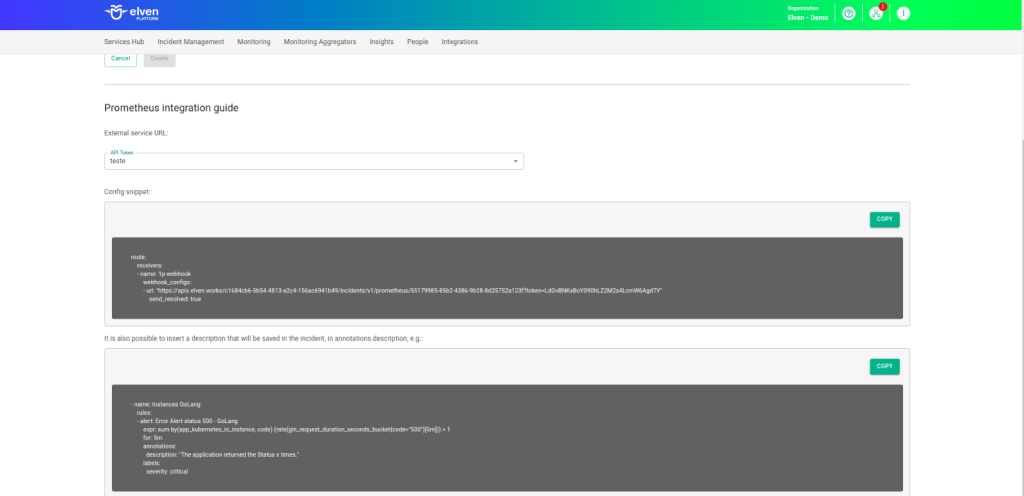1024x496 pixels.
Task: Copy the webhook config snippet
Action: (884, 219)
